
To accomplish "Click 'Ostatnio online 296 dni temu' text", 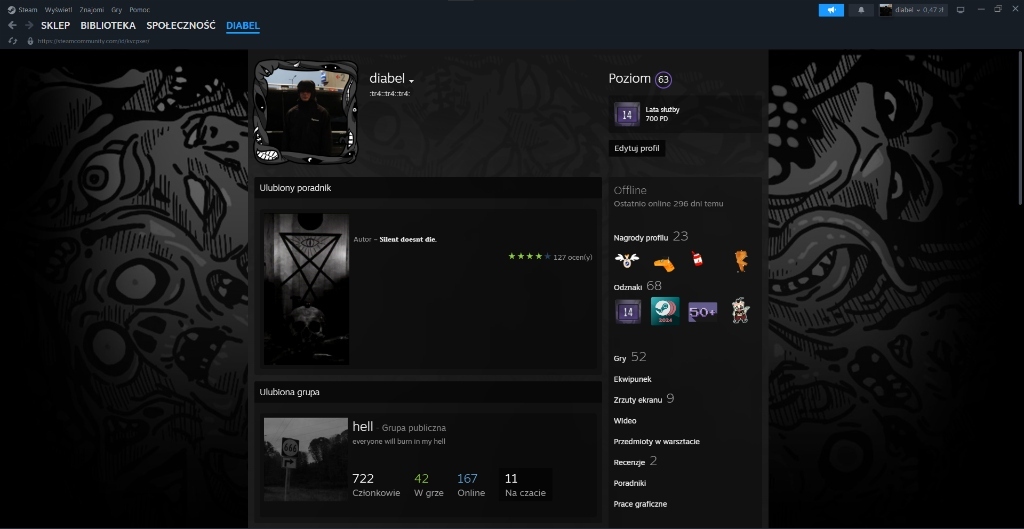I will pyautogui.click(x=668, y=204).
